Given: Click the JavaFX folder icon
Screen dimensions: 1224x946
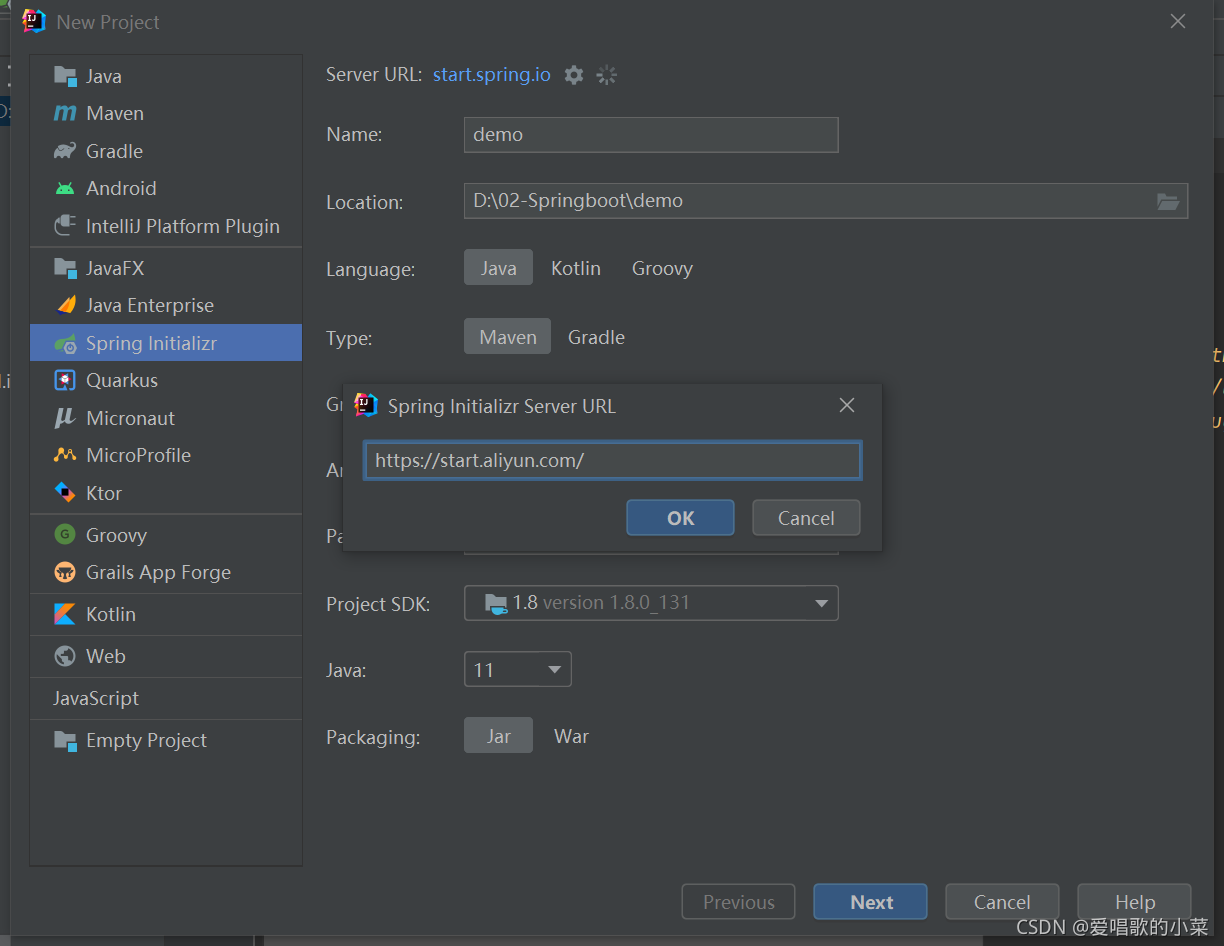Looking at the screenshot, I should 65,268.
